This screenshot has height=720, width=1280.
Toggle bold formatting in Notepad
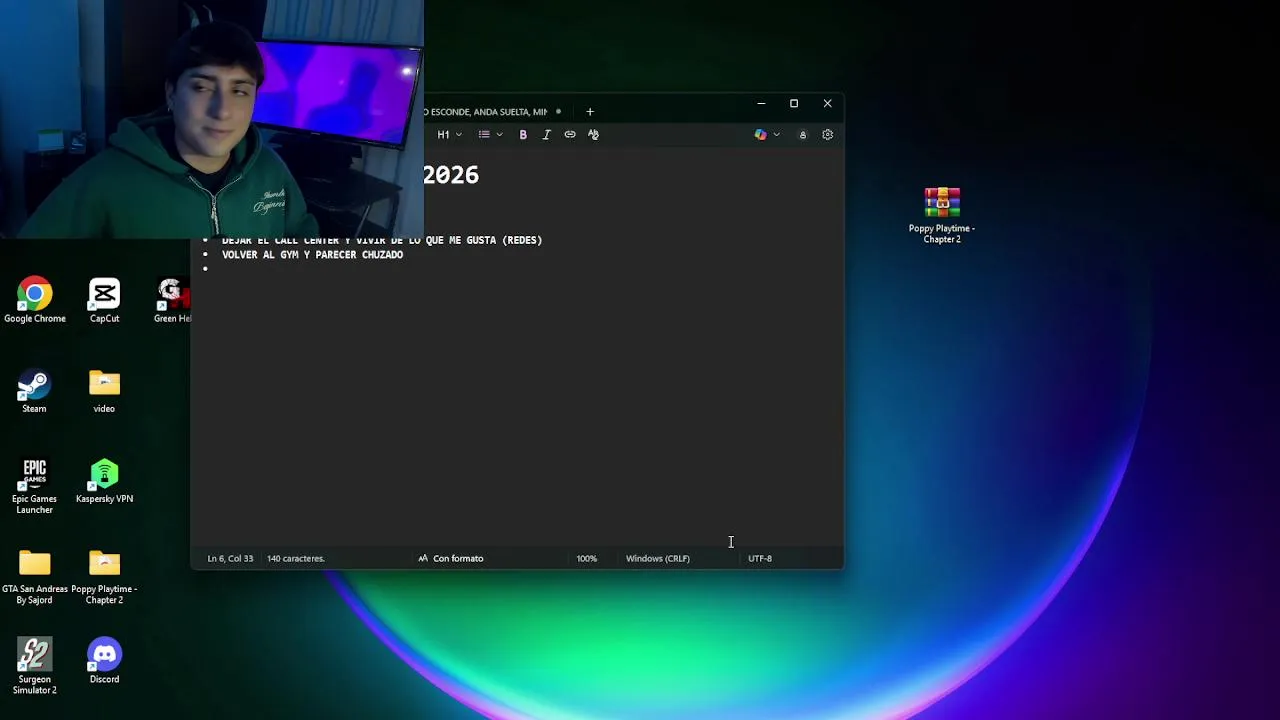coord(523,135)
